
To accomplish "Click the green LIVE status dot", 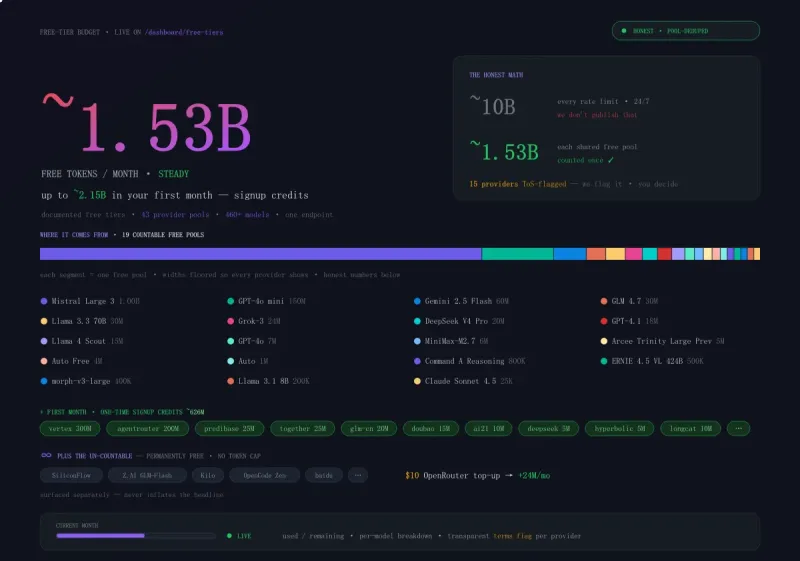I will click(229, 536).
